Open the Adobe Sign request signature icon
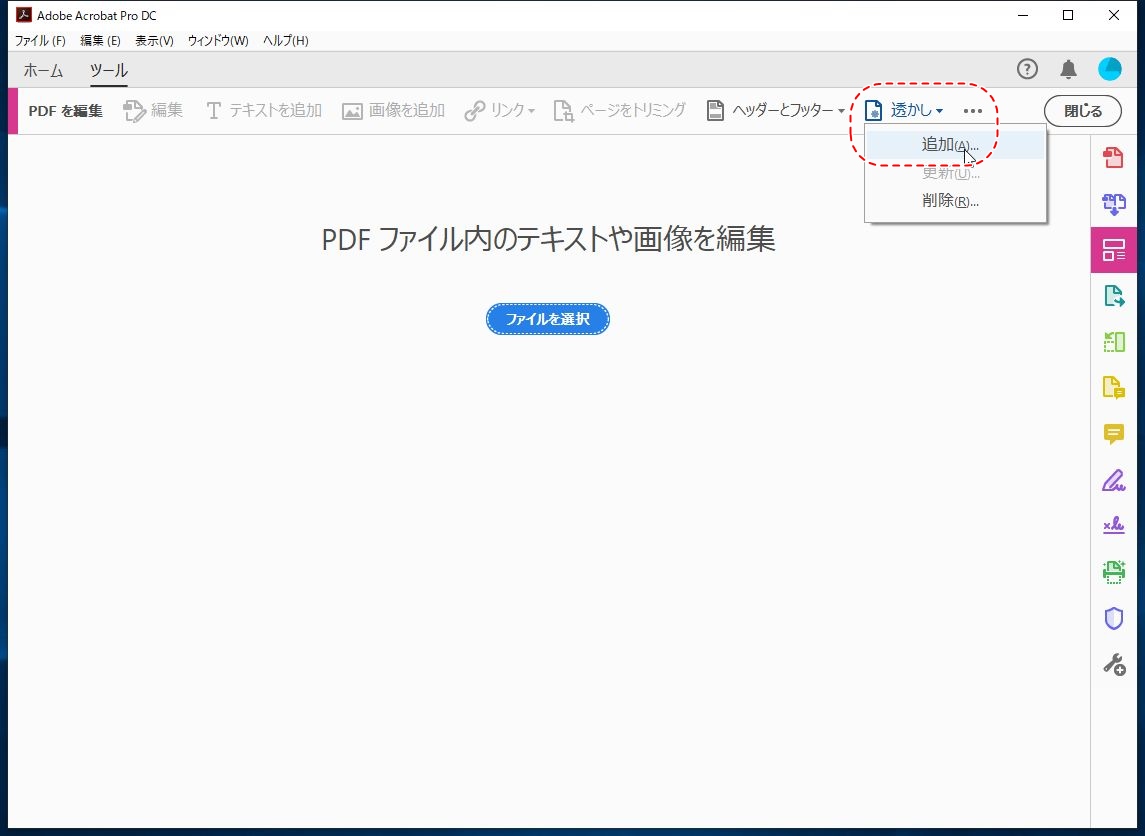Image resolution: width=1145 pixels, height=836 pixels. (x=1114, y=526)
